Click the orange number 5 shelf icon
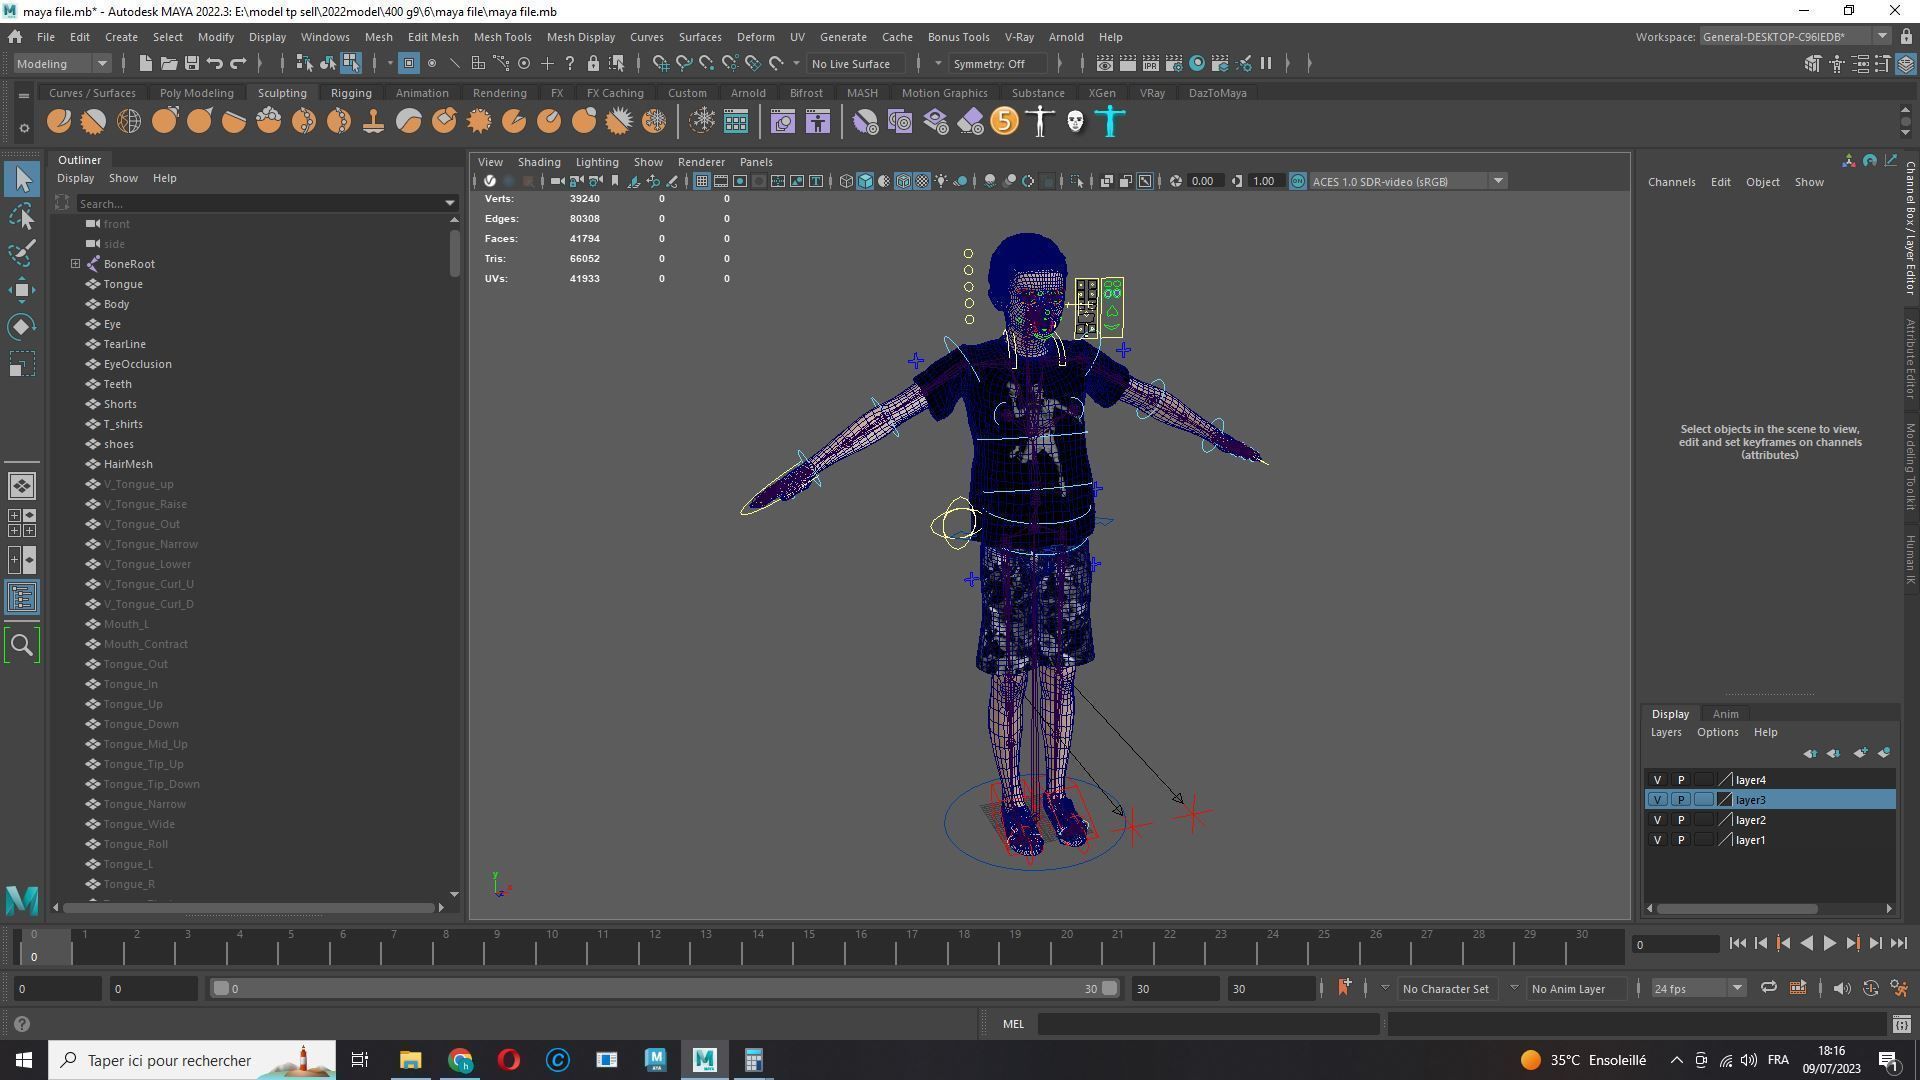This screenshot has width=1920, height=1080. (x=1004, y=122)
